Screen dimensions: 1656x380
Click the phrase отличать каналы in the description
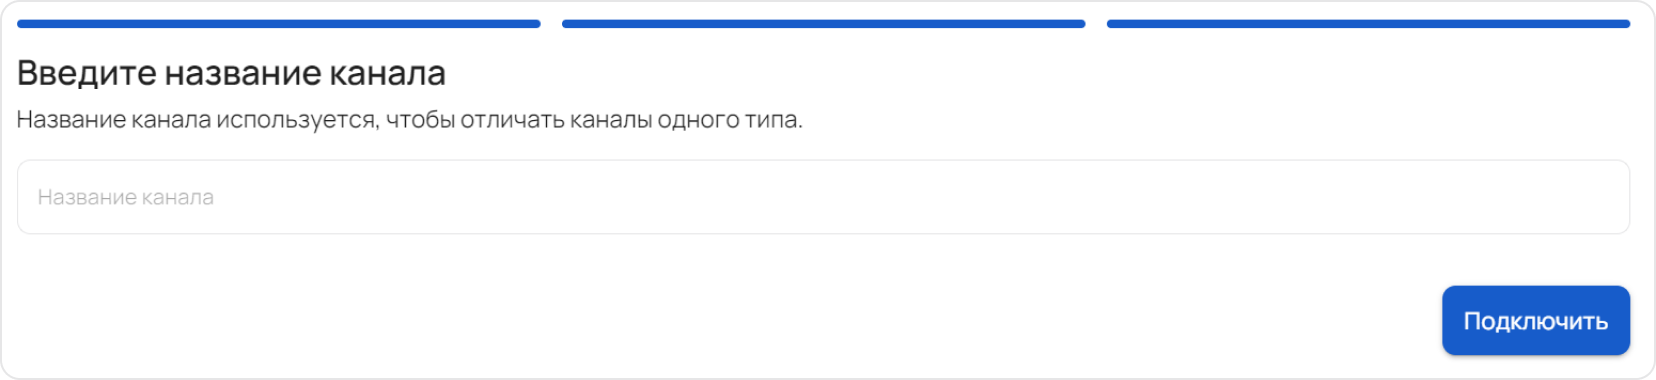point(556,120)
